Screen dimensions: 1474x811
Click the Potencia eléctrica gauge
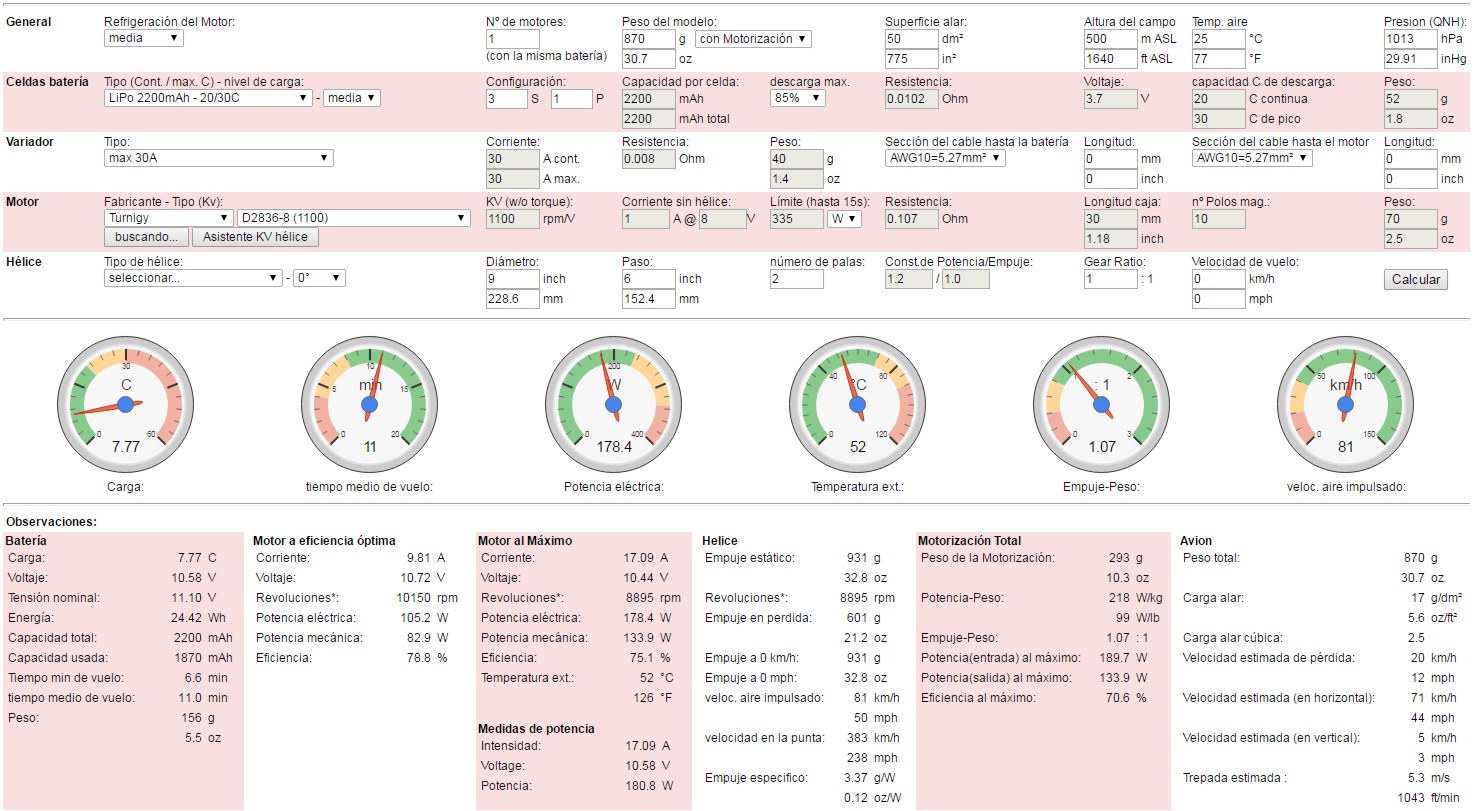click(614, 404)
